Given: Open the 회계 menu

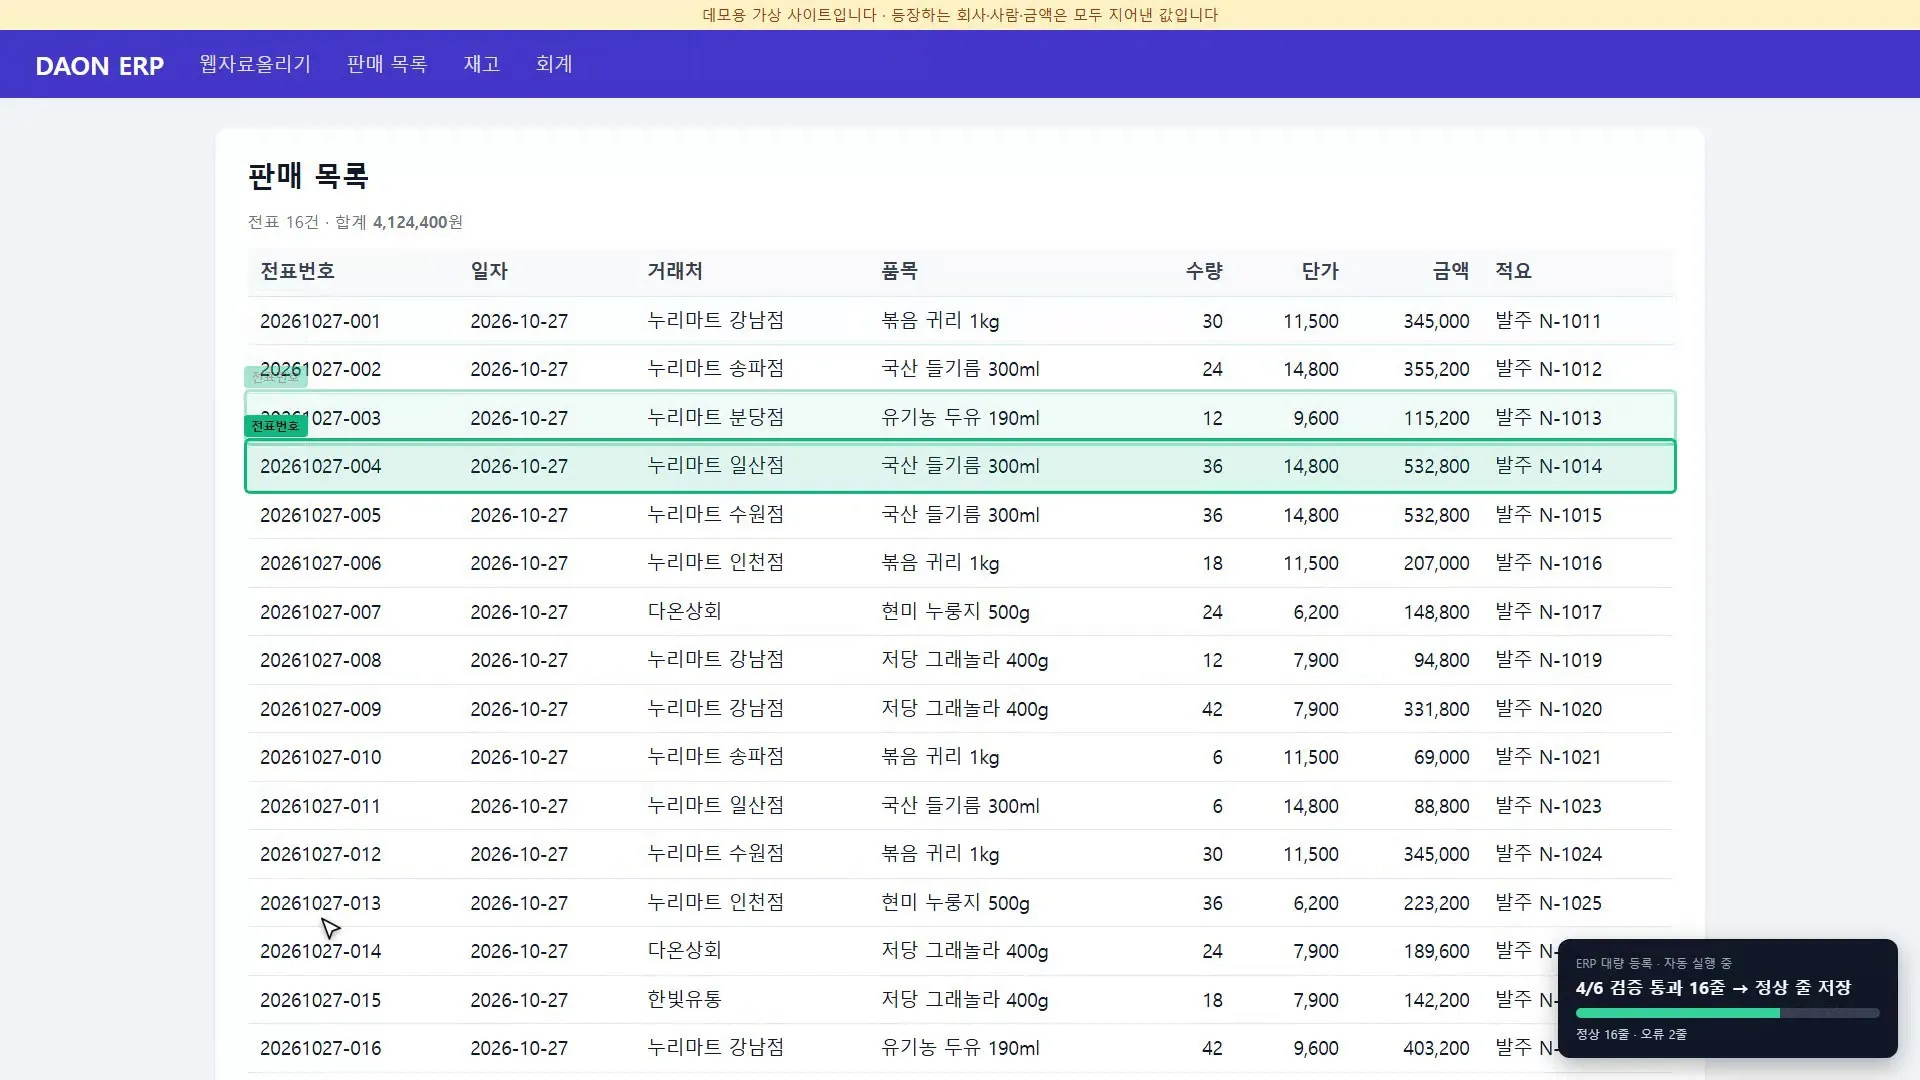Looking at the screenshot, I should click(554, 64).
